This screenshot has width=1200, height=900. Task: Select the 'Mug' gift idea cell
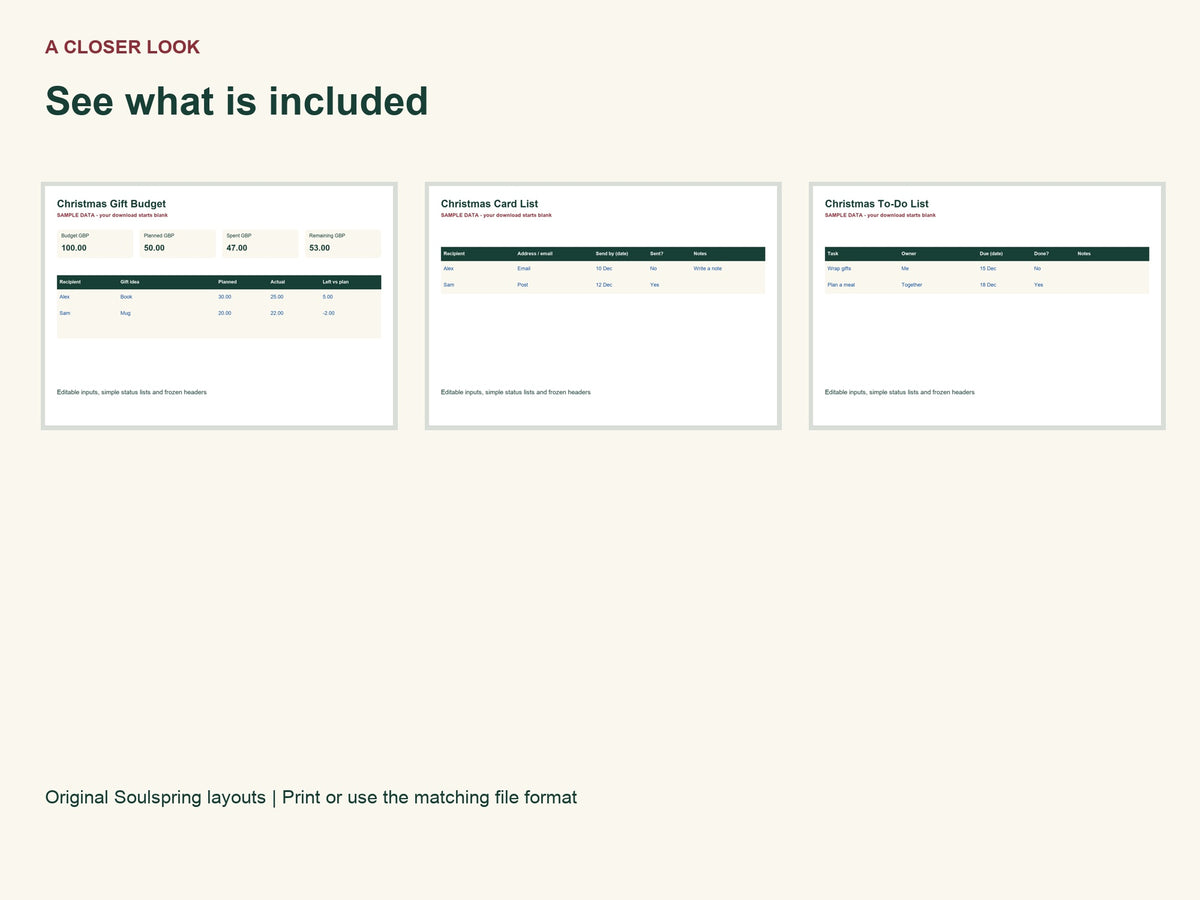tap(125, 313)
